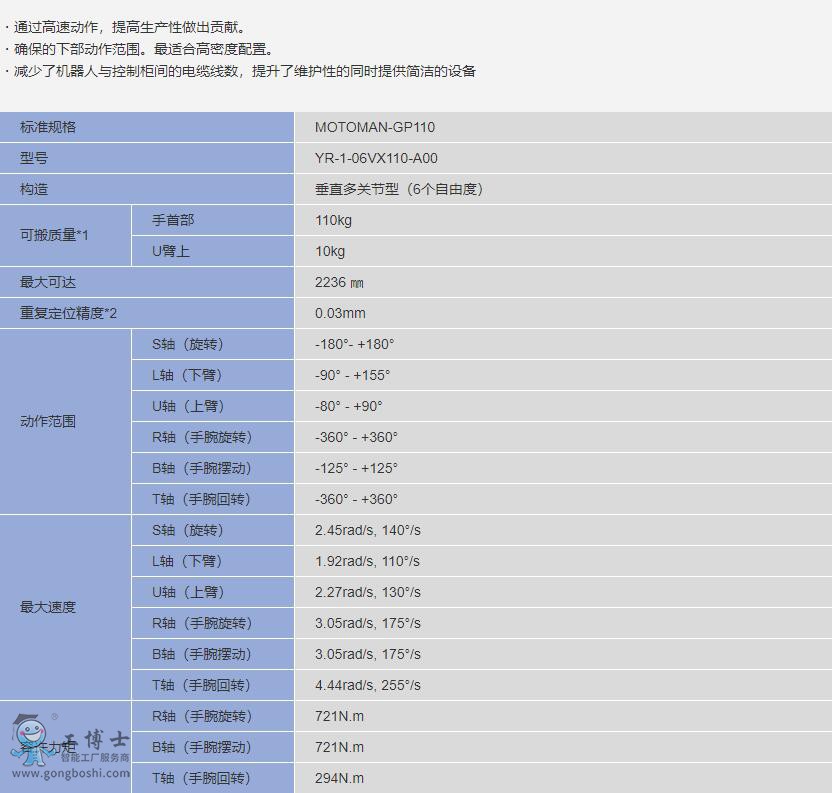Click 'L轴（下臂）' in the 动作范围 group

point(187,375)
